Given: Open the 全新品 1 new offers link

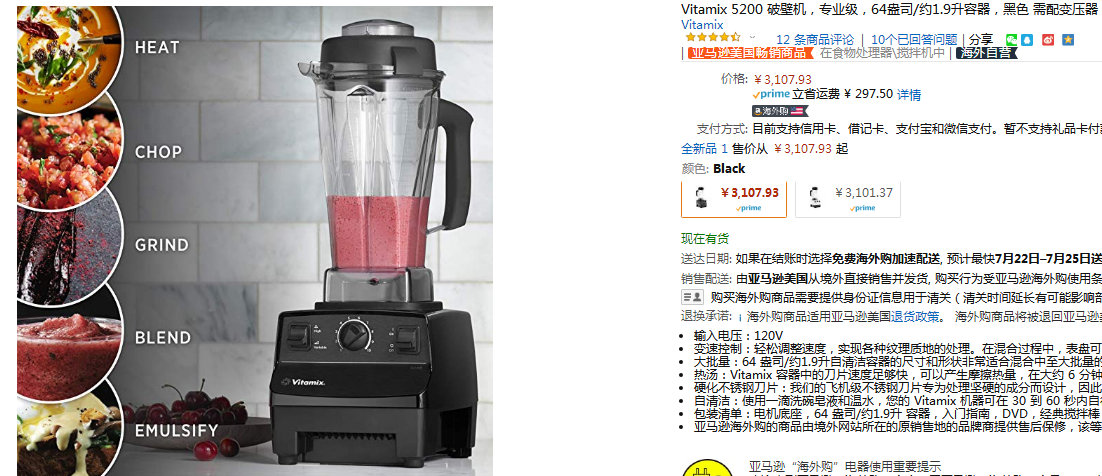Looking at the screenshot, I should [x=704, y=148].
